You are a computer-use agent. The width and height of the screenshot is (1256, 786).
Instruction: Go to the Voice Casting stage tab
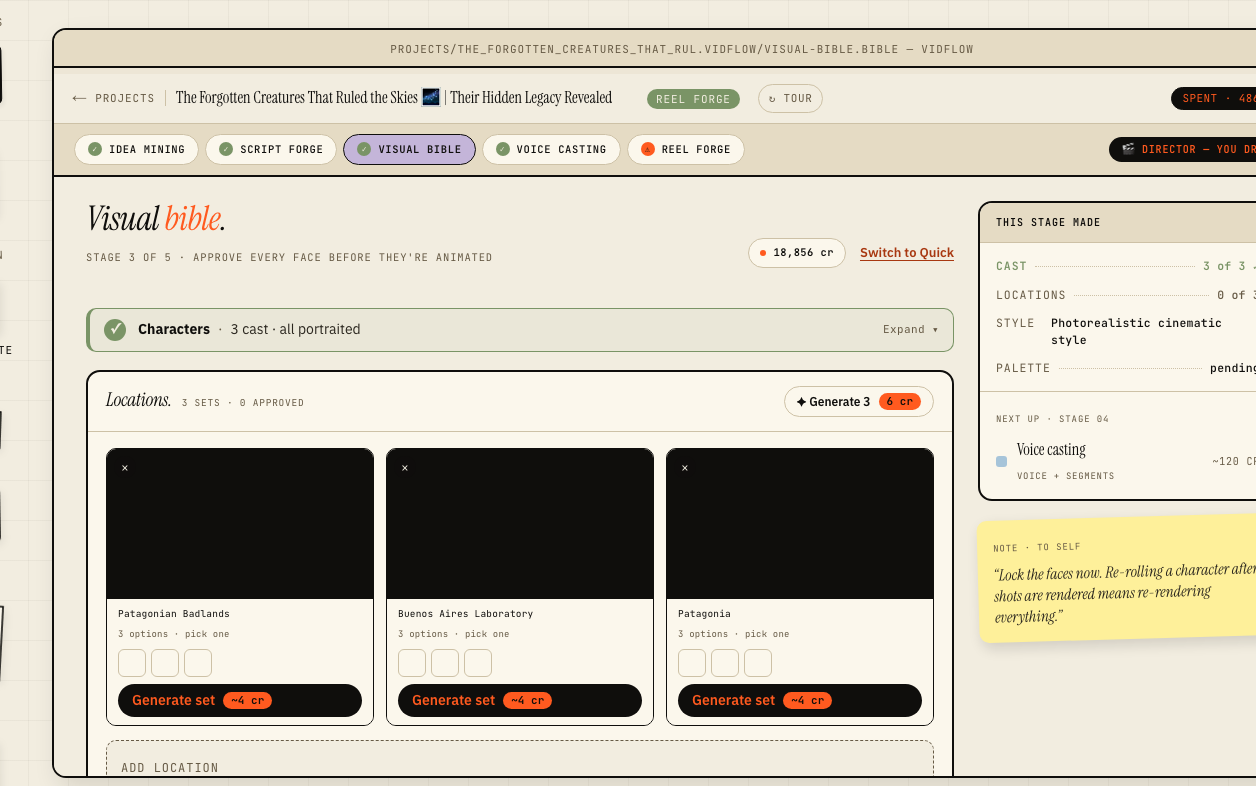coord(551,149)
